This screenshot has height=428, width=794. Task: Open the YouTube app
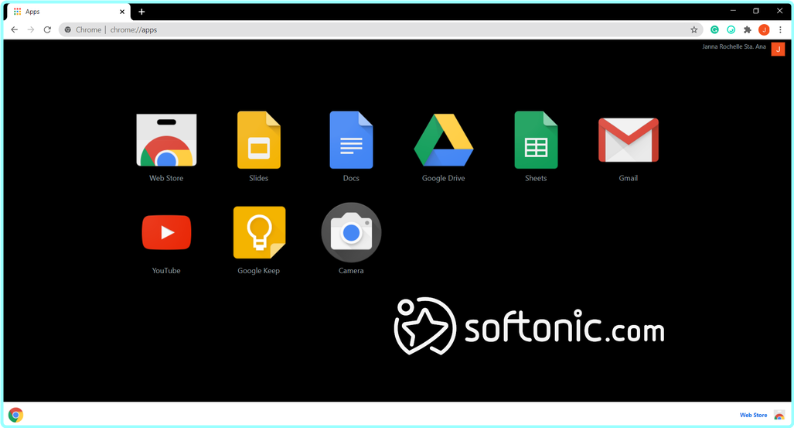pos(166,232)
